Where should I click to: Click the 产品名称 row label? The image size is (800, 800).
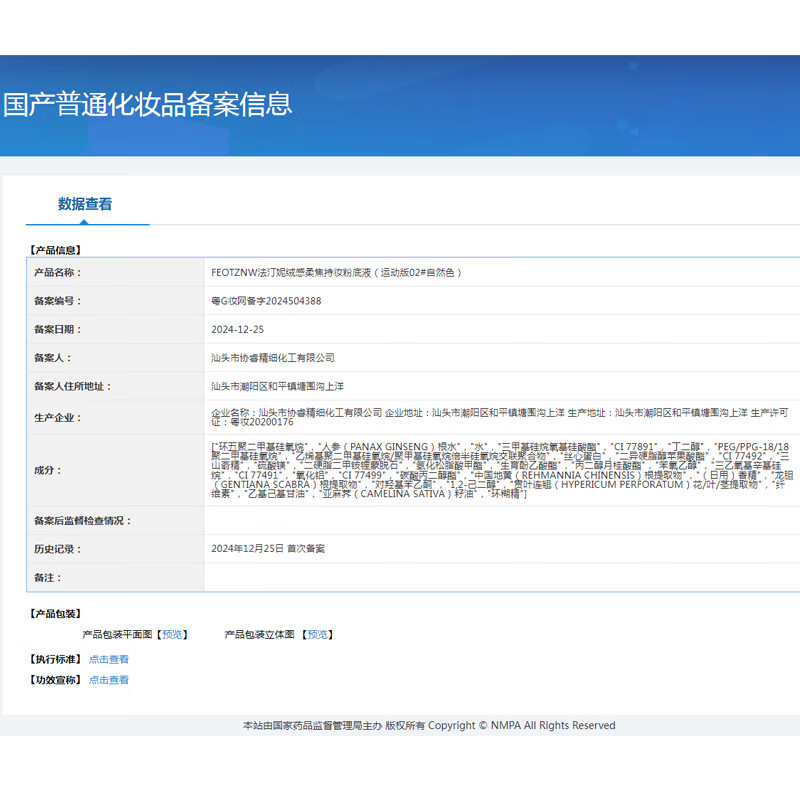click(56, 272)
